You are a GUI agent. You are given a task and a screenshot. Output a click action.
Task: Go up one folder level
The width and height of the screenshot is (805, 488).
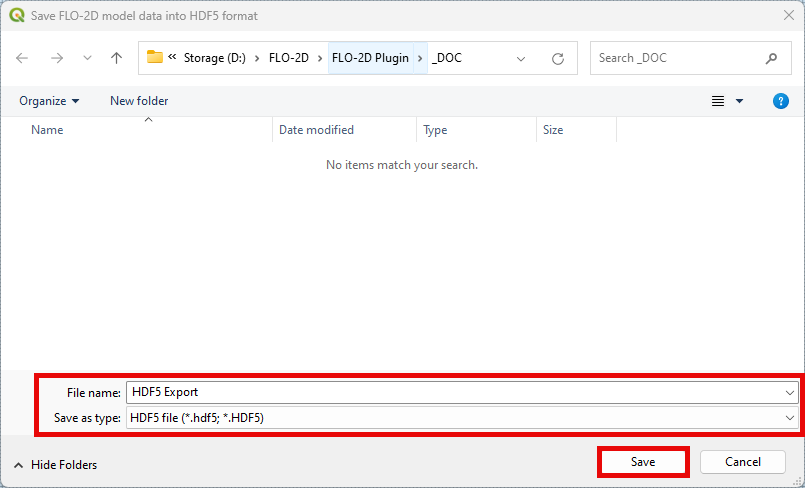[116, 58]
